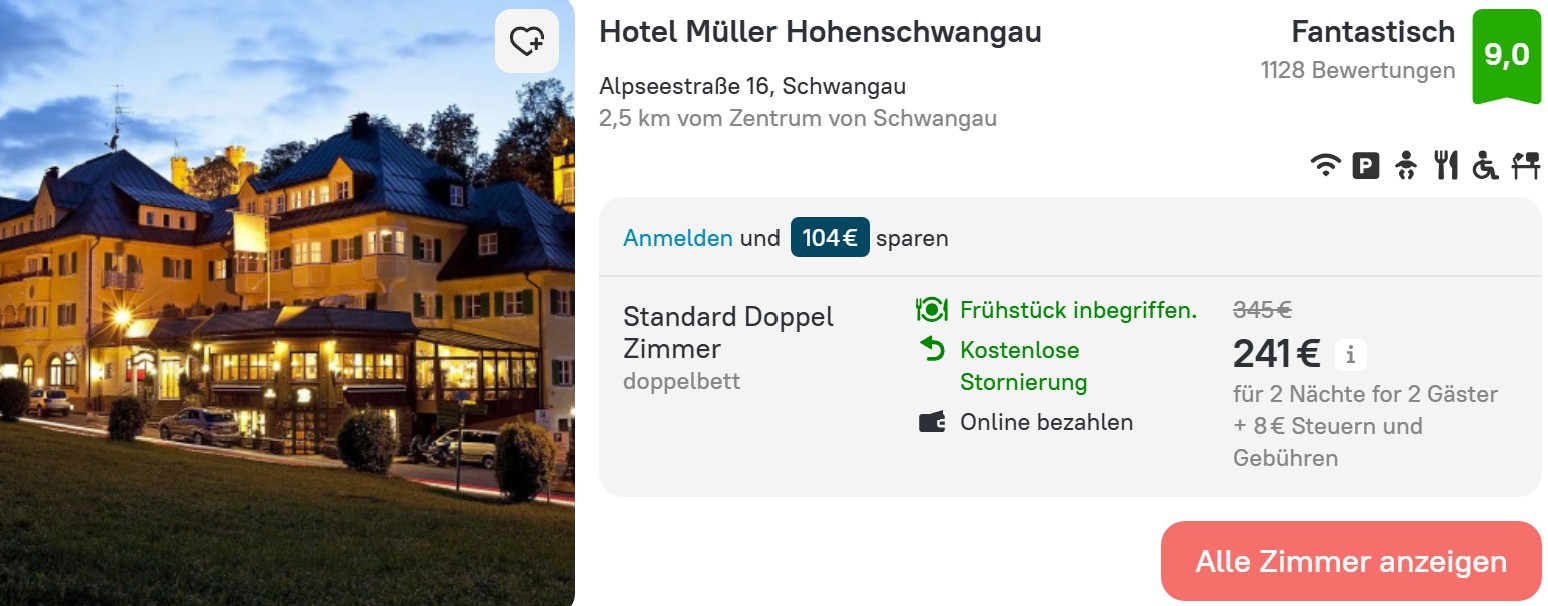1548x606 pixels.
Task: Click the free cancellation arrow icon
Action: [932, 349]
